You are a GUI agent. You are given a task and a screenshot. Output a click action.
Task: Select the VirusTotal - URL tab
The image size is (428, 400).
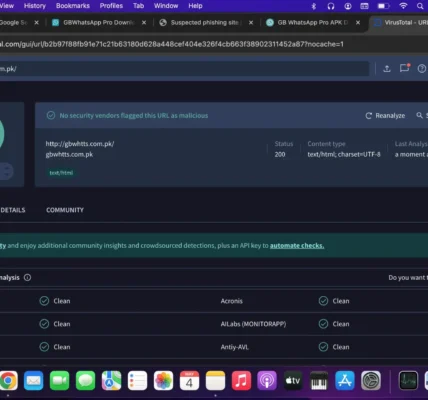click(400, 22)
